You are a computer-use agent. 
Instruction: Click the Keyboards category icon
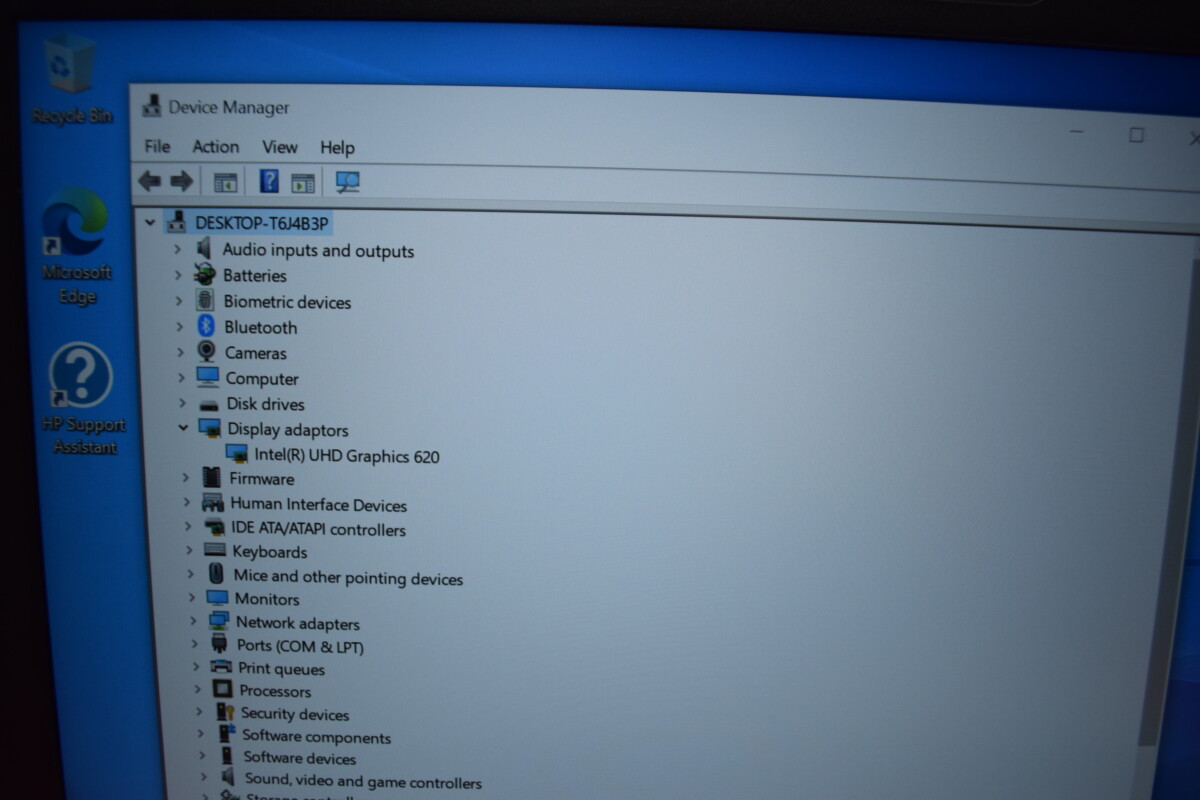(x=215, y=551)
